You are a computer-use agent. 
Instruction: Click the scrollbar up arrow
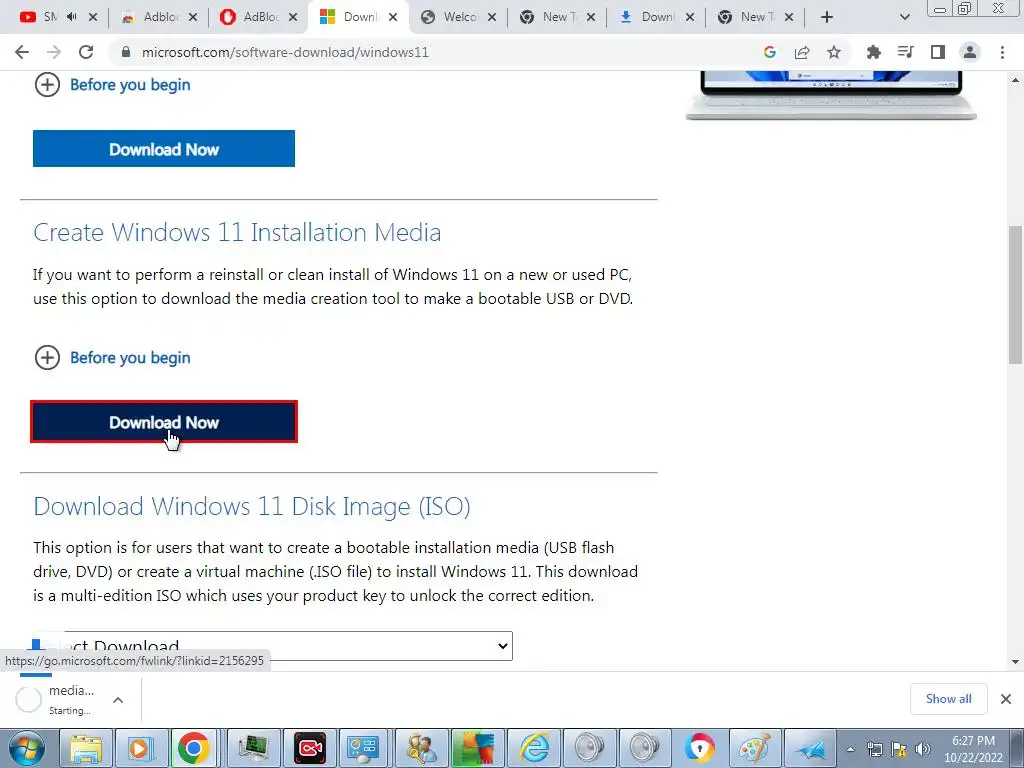click(1015, 80)
